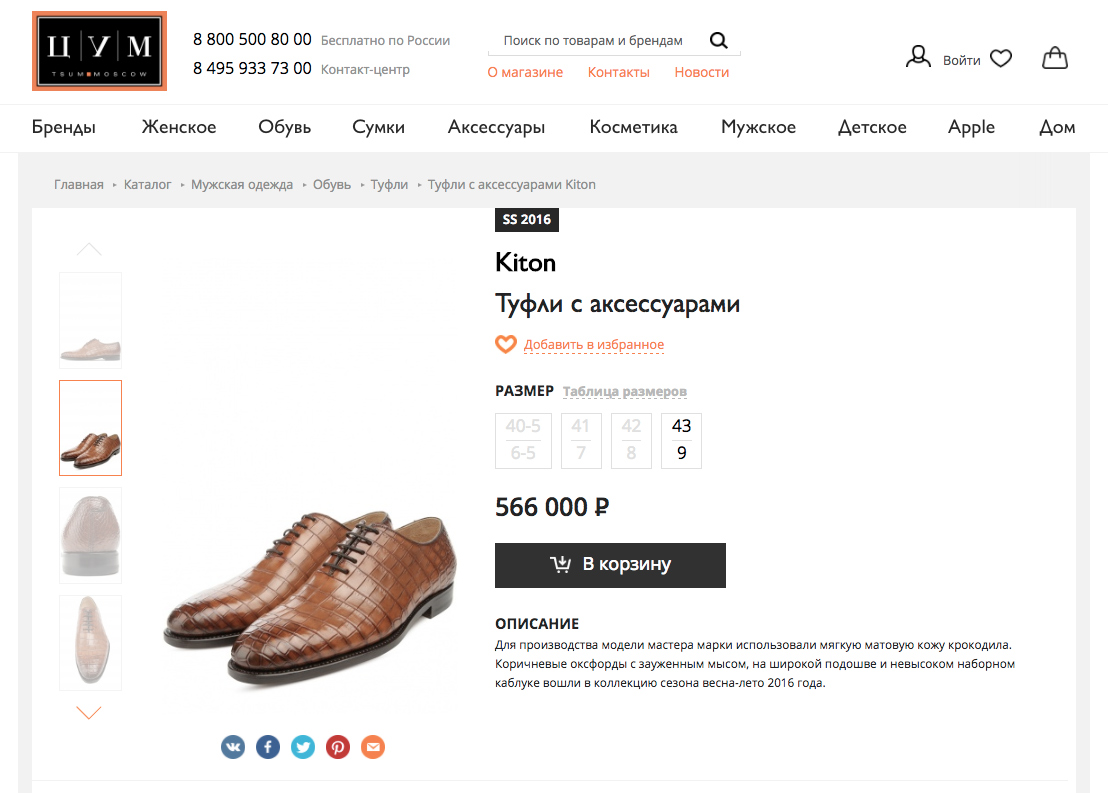Click the search magnifier icon
The width and height of the screenshot is (1108, 793).
tap(718, 41)
